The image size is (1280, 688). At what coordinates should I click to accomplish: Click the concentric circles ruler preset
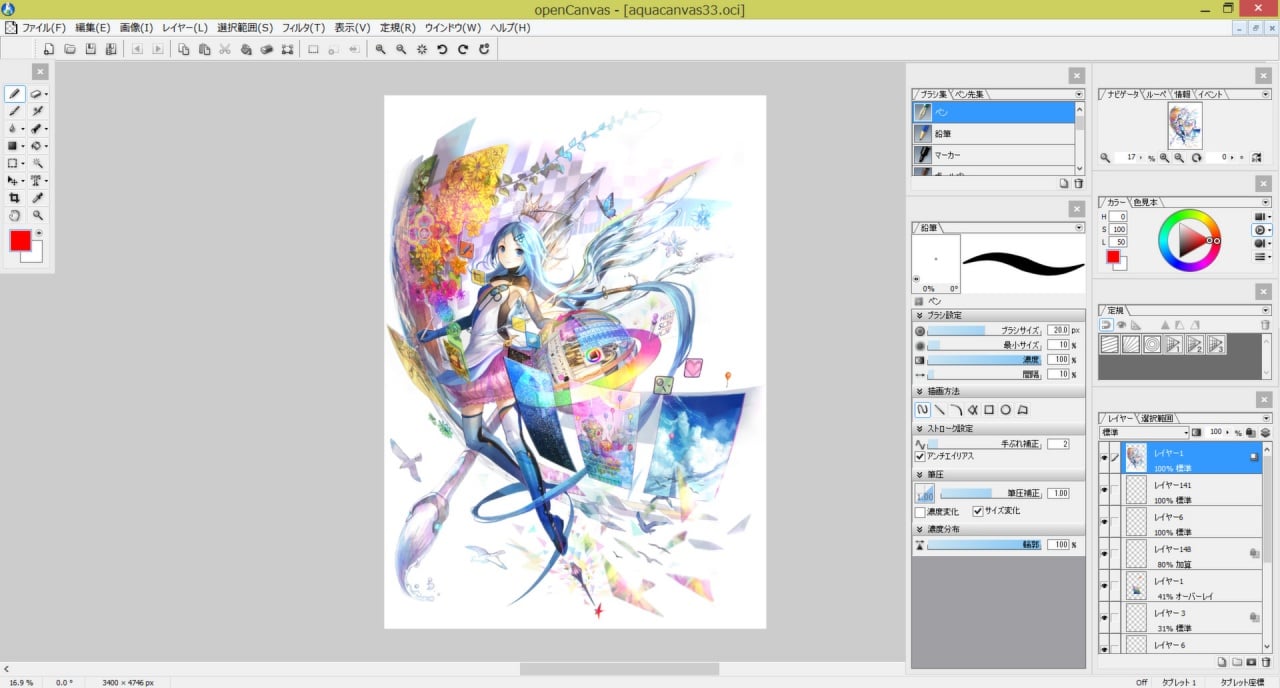1151,345
